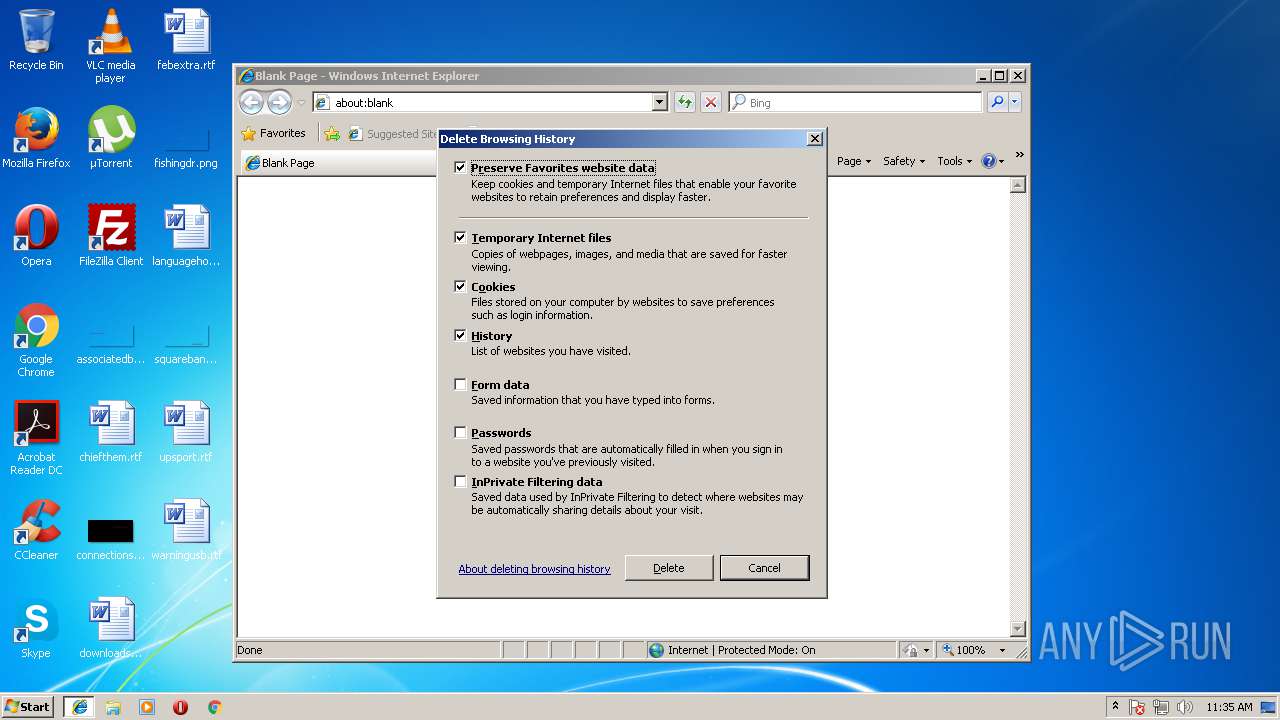Click the Suggested Sites link
The width and height of the screenshot is (1280, 720).
click(393, 133)
